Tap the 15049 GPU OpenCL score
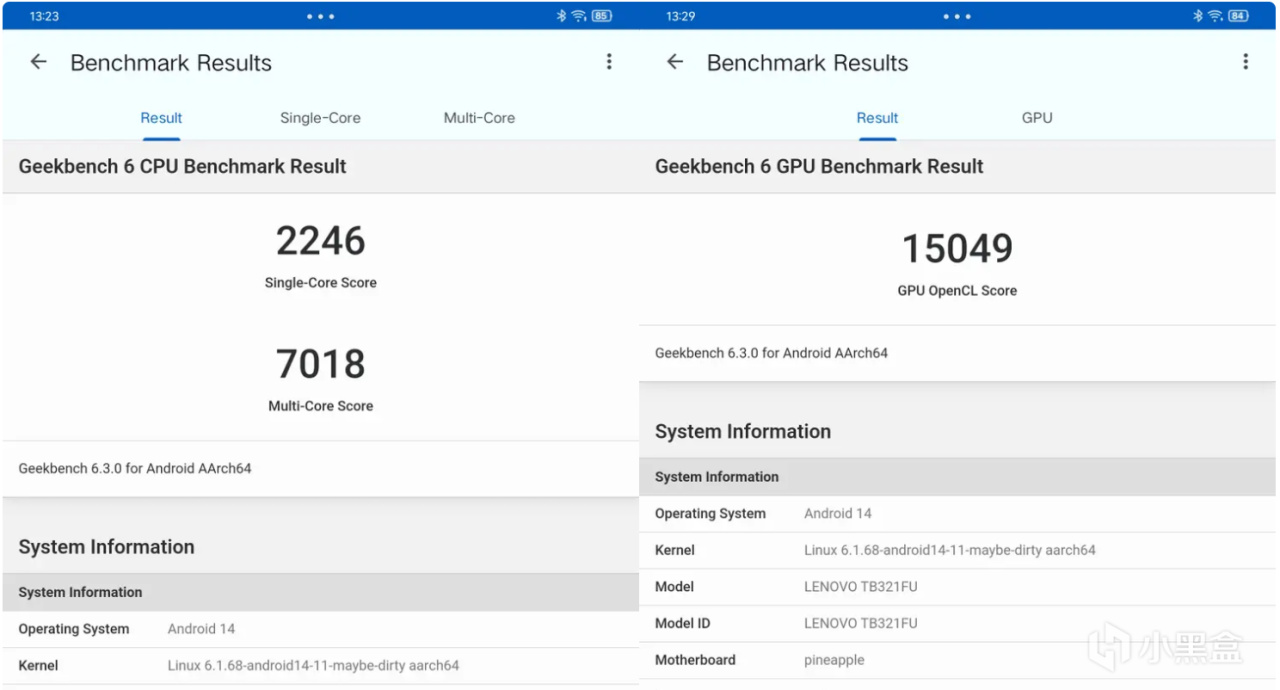The image size is (1280, 690). click(x=957, y=248)
